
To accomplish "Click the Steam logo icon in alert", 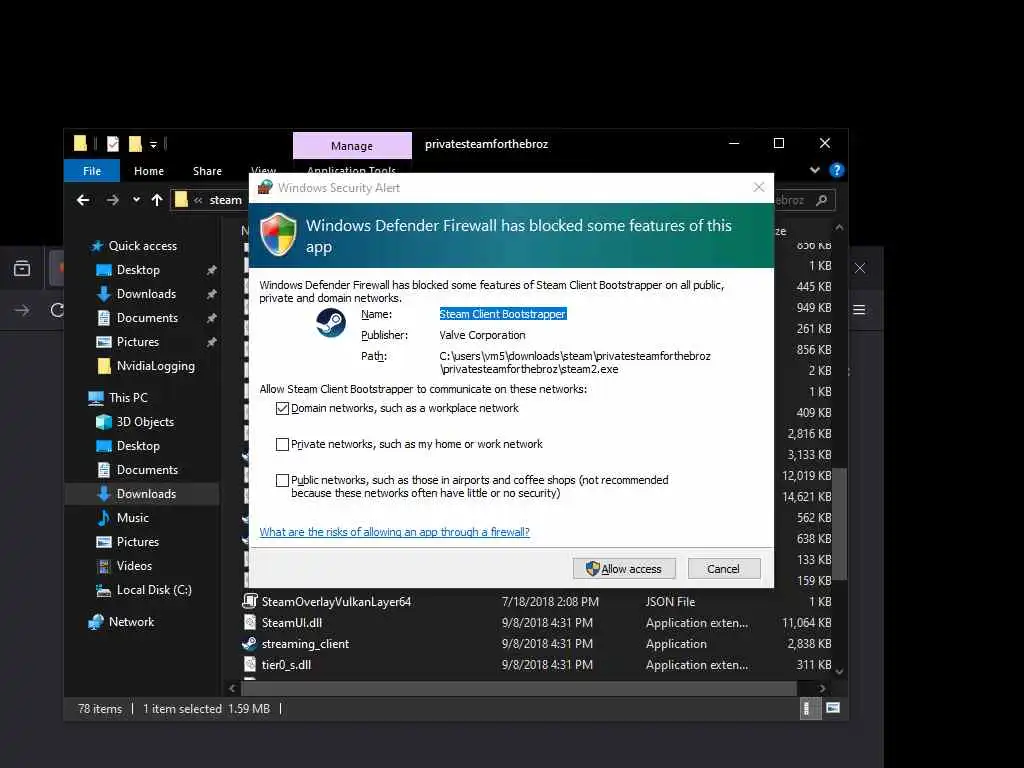I will (x=331, y=323).
